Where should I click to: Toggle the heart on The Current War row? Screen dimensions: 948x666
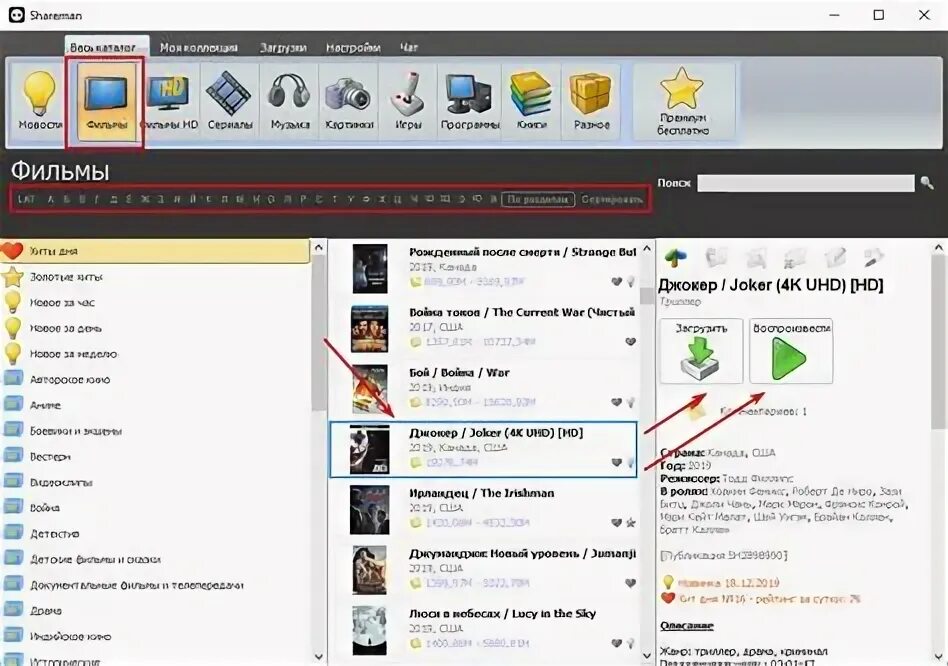[x=630, y=341]
